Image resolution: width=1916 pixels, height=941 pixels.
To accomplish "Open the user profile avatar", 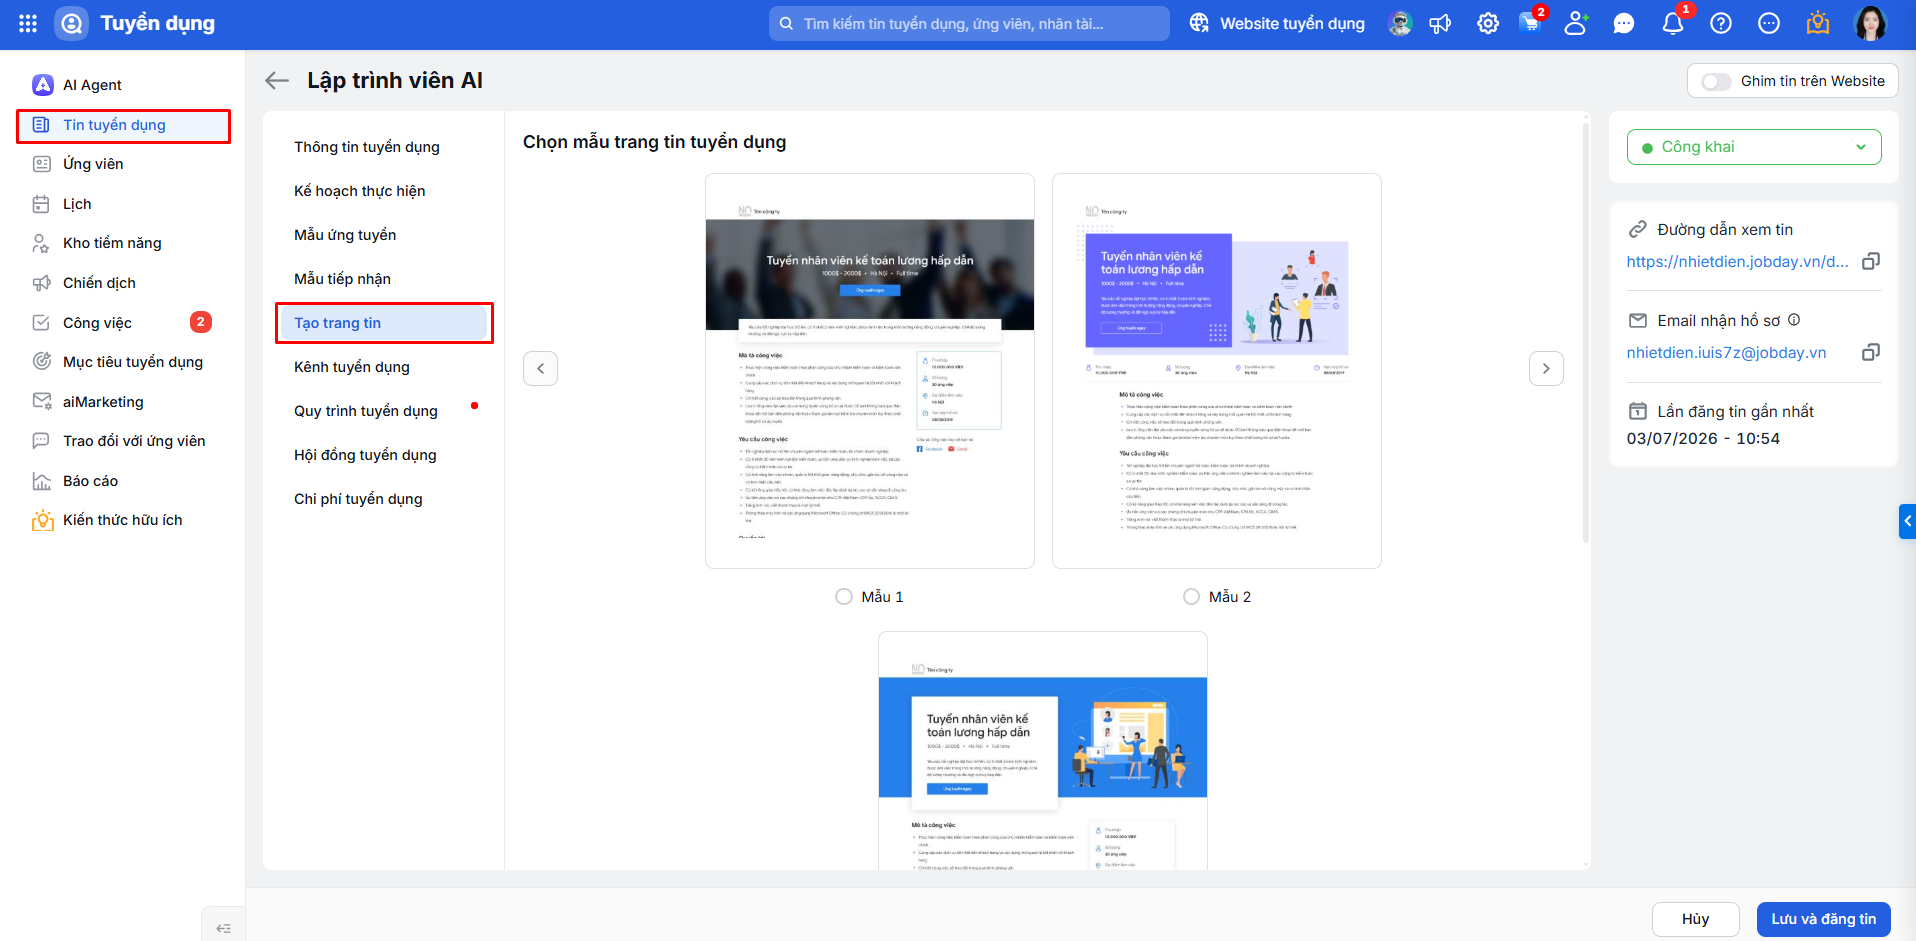I will pyautogui.click(x=1870, y=23).
